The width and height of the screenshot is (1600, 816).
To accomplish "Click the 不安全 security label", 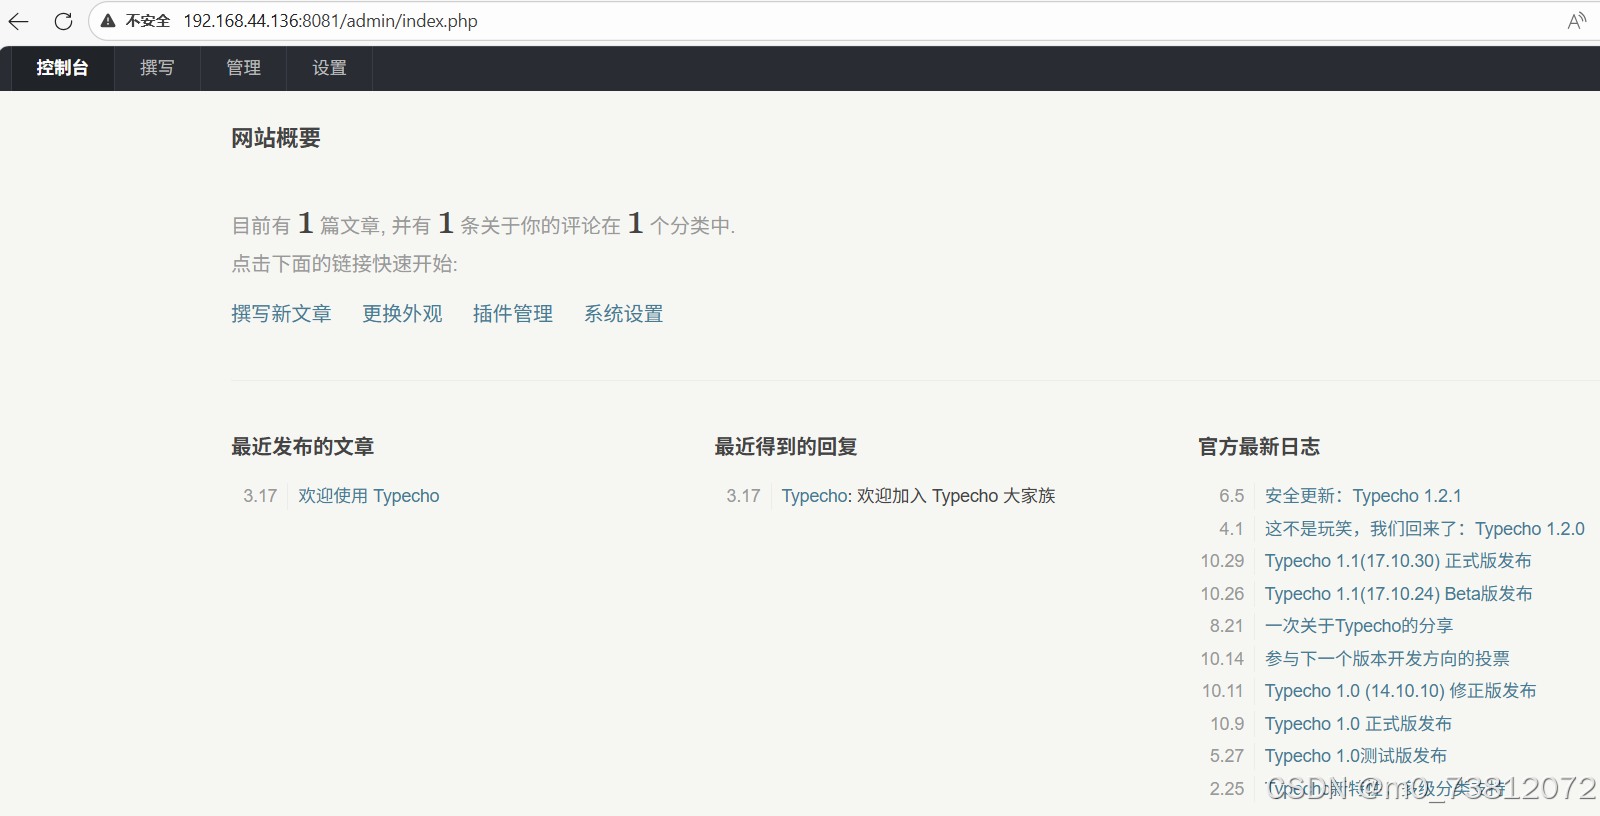I will point(148,21).
